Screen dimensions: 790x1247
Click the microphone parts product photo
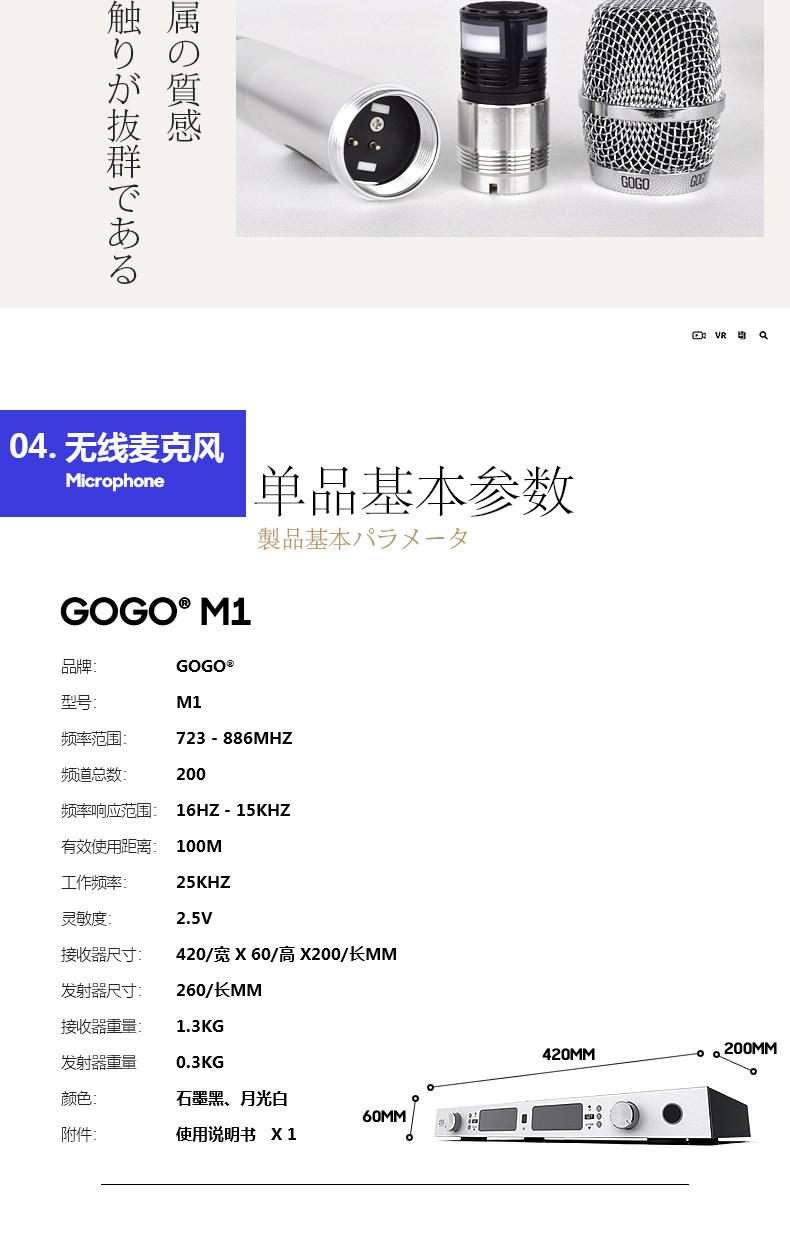[500, 118]
